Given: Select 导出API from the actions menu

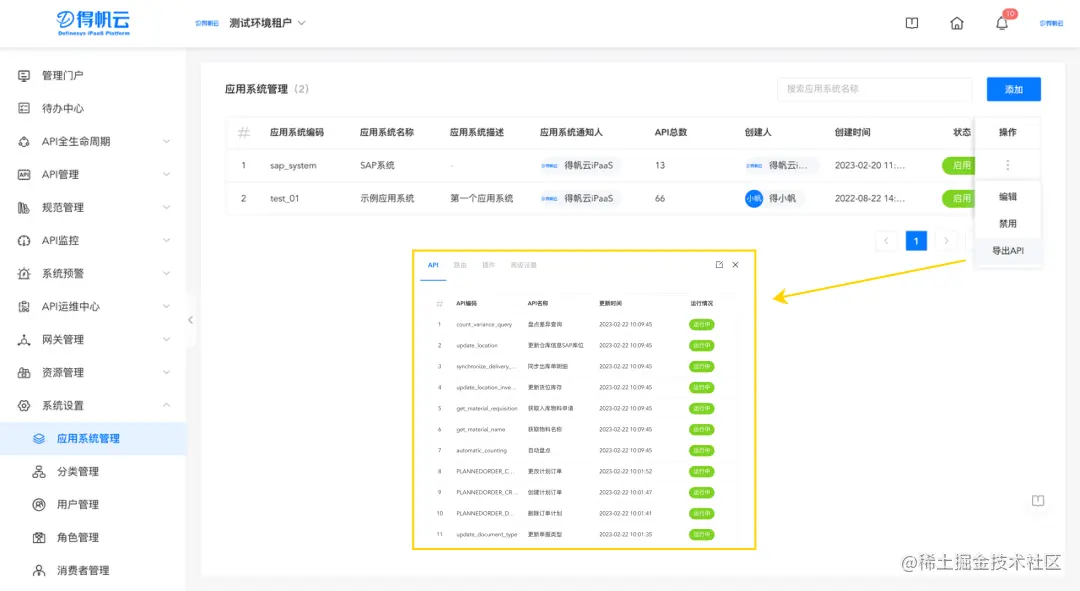Looking at the screenshot, I should [x=1007, y=252].
